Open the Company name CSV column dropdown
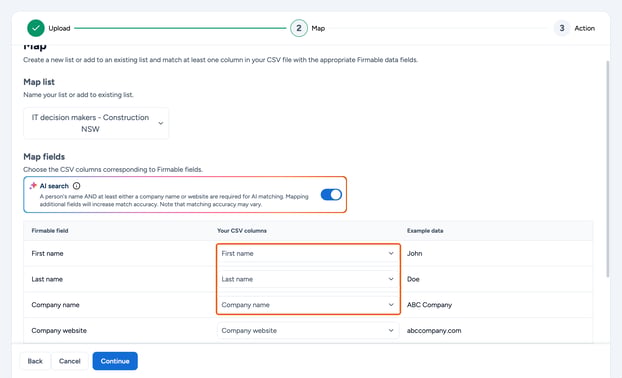This screenshot has height=378, width=622. point(308,305)
